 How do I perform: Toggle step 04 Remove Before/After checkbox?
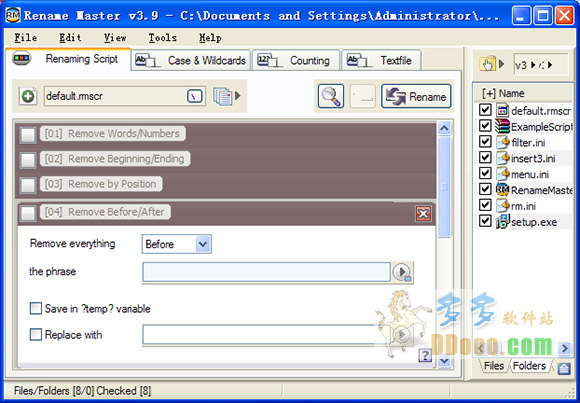pyautogui.click(x=28, y=213)
